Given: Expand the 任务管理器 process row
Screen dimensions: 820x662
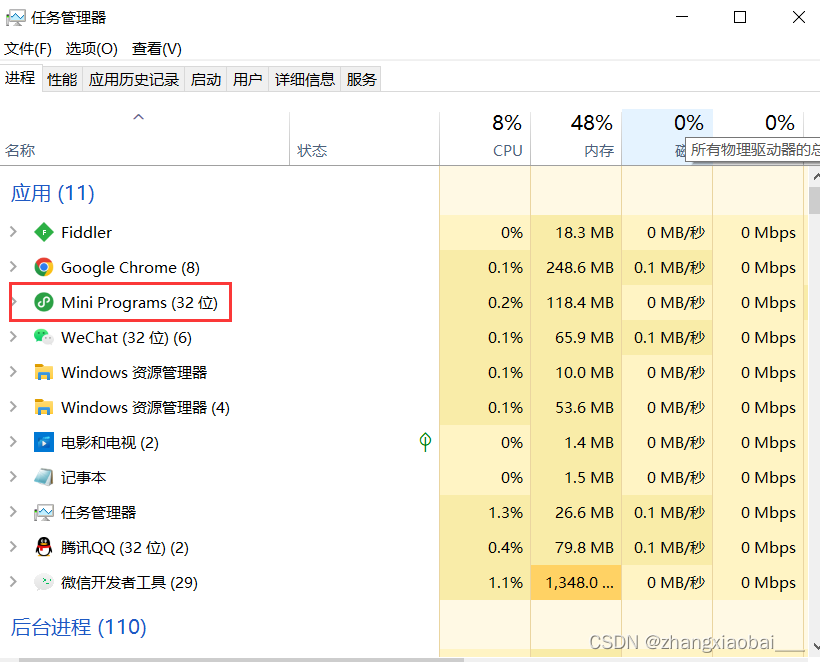Looking at the screenshot, I should [x=14, y=512].
